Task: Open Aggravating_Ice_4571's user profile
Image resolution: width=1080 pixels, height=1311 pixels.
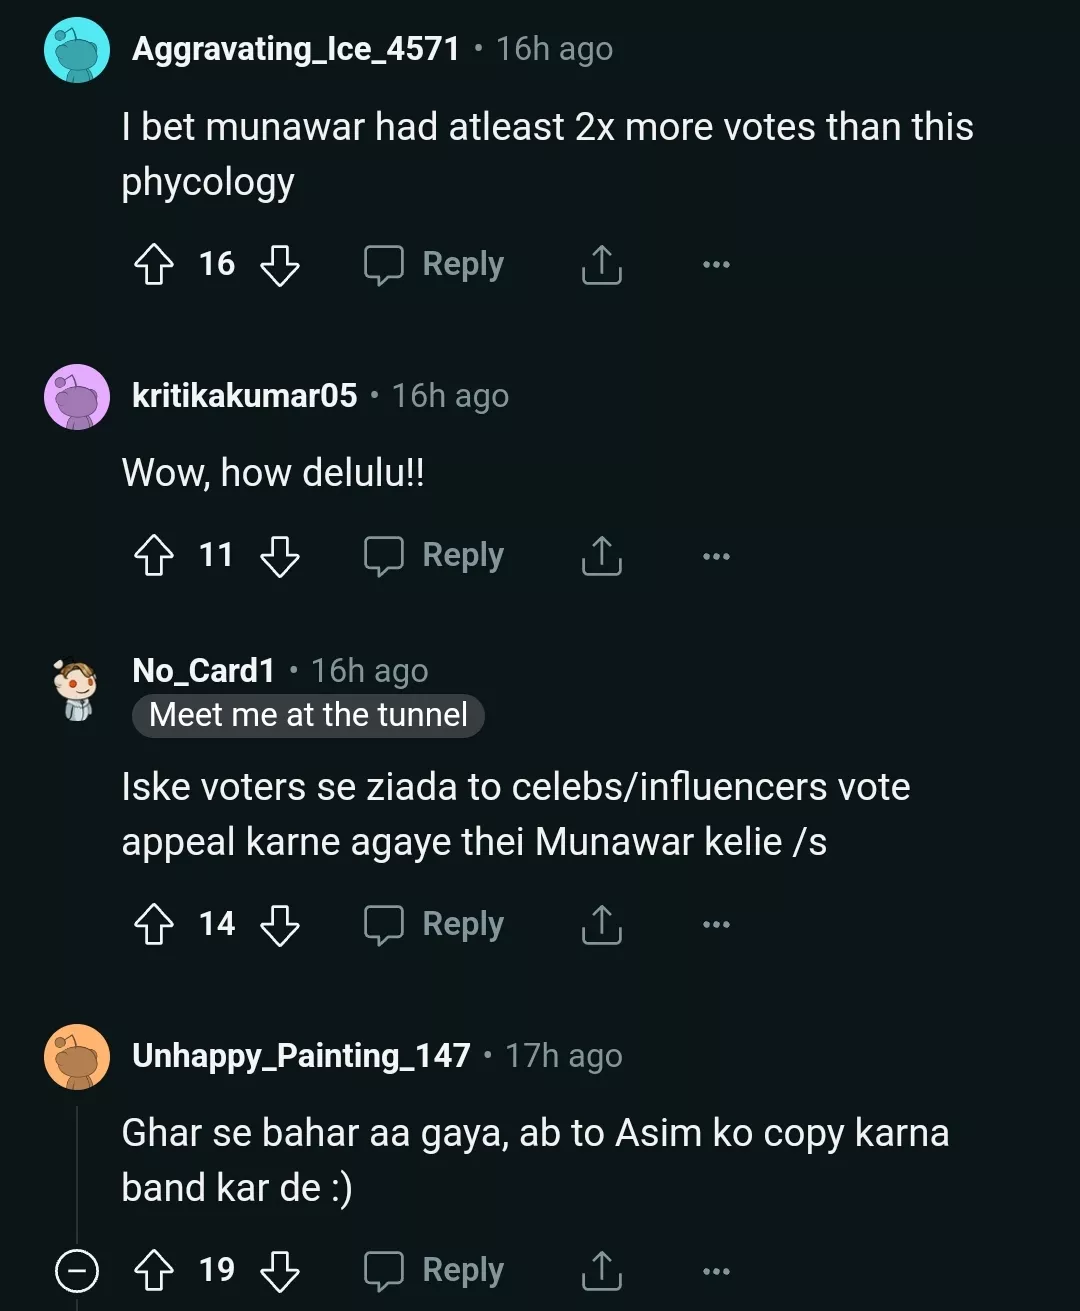Action: 295,49
